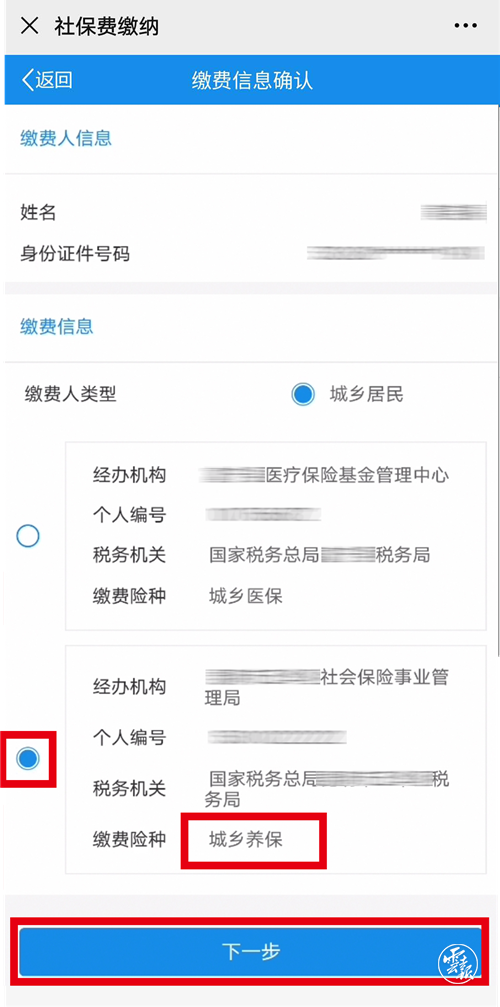
Task: Tap the 返回 back chevron arrow
Action: point(27,80)
